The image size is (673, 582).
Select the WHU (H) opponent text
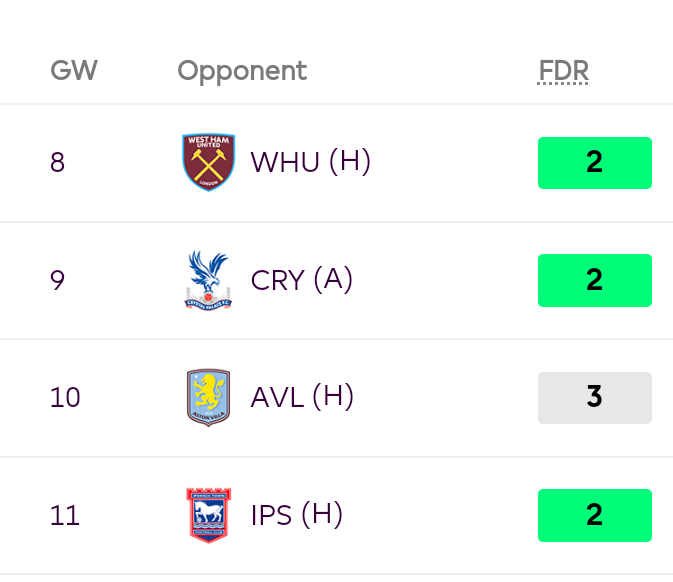pos(311,162)
